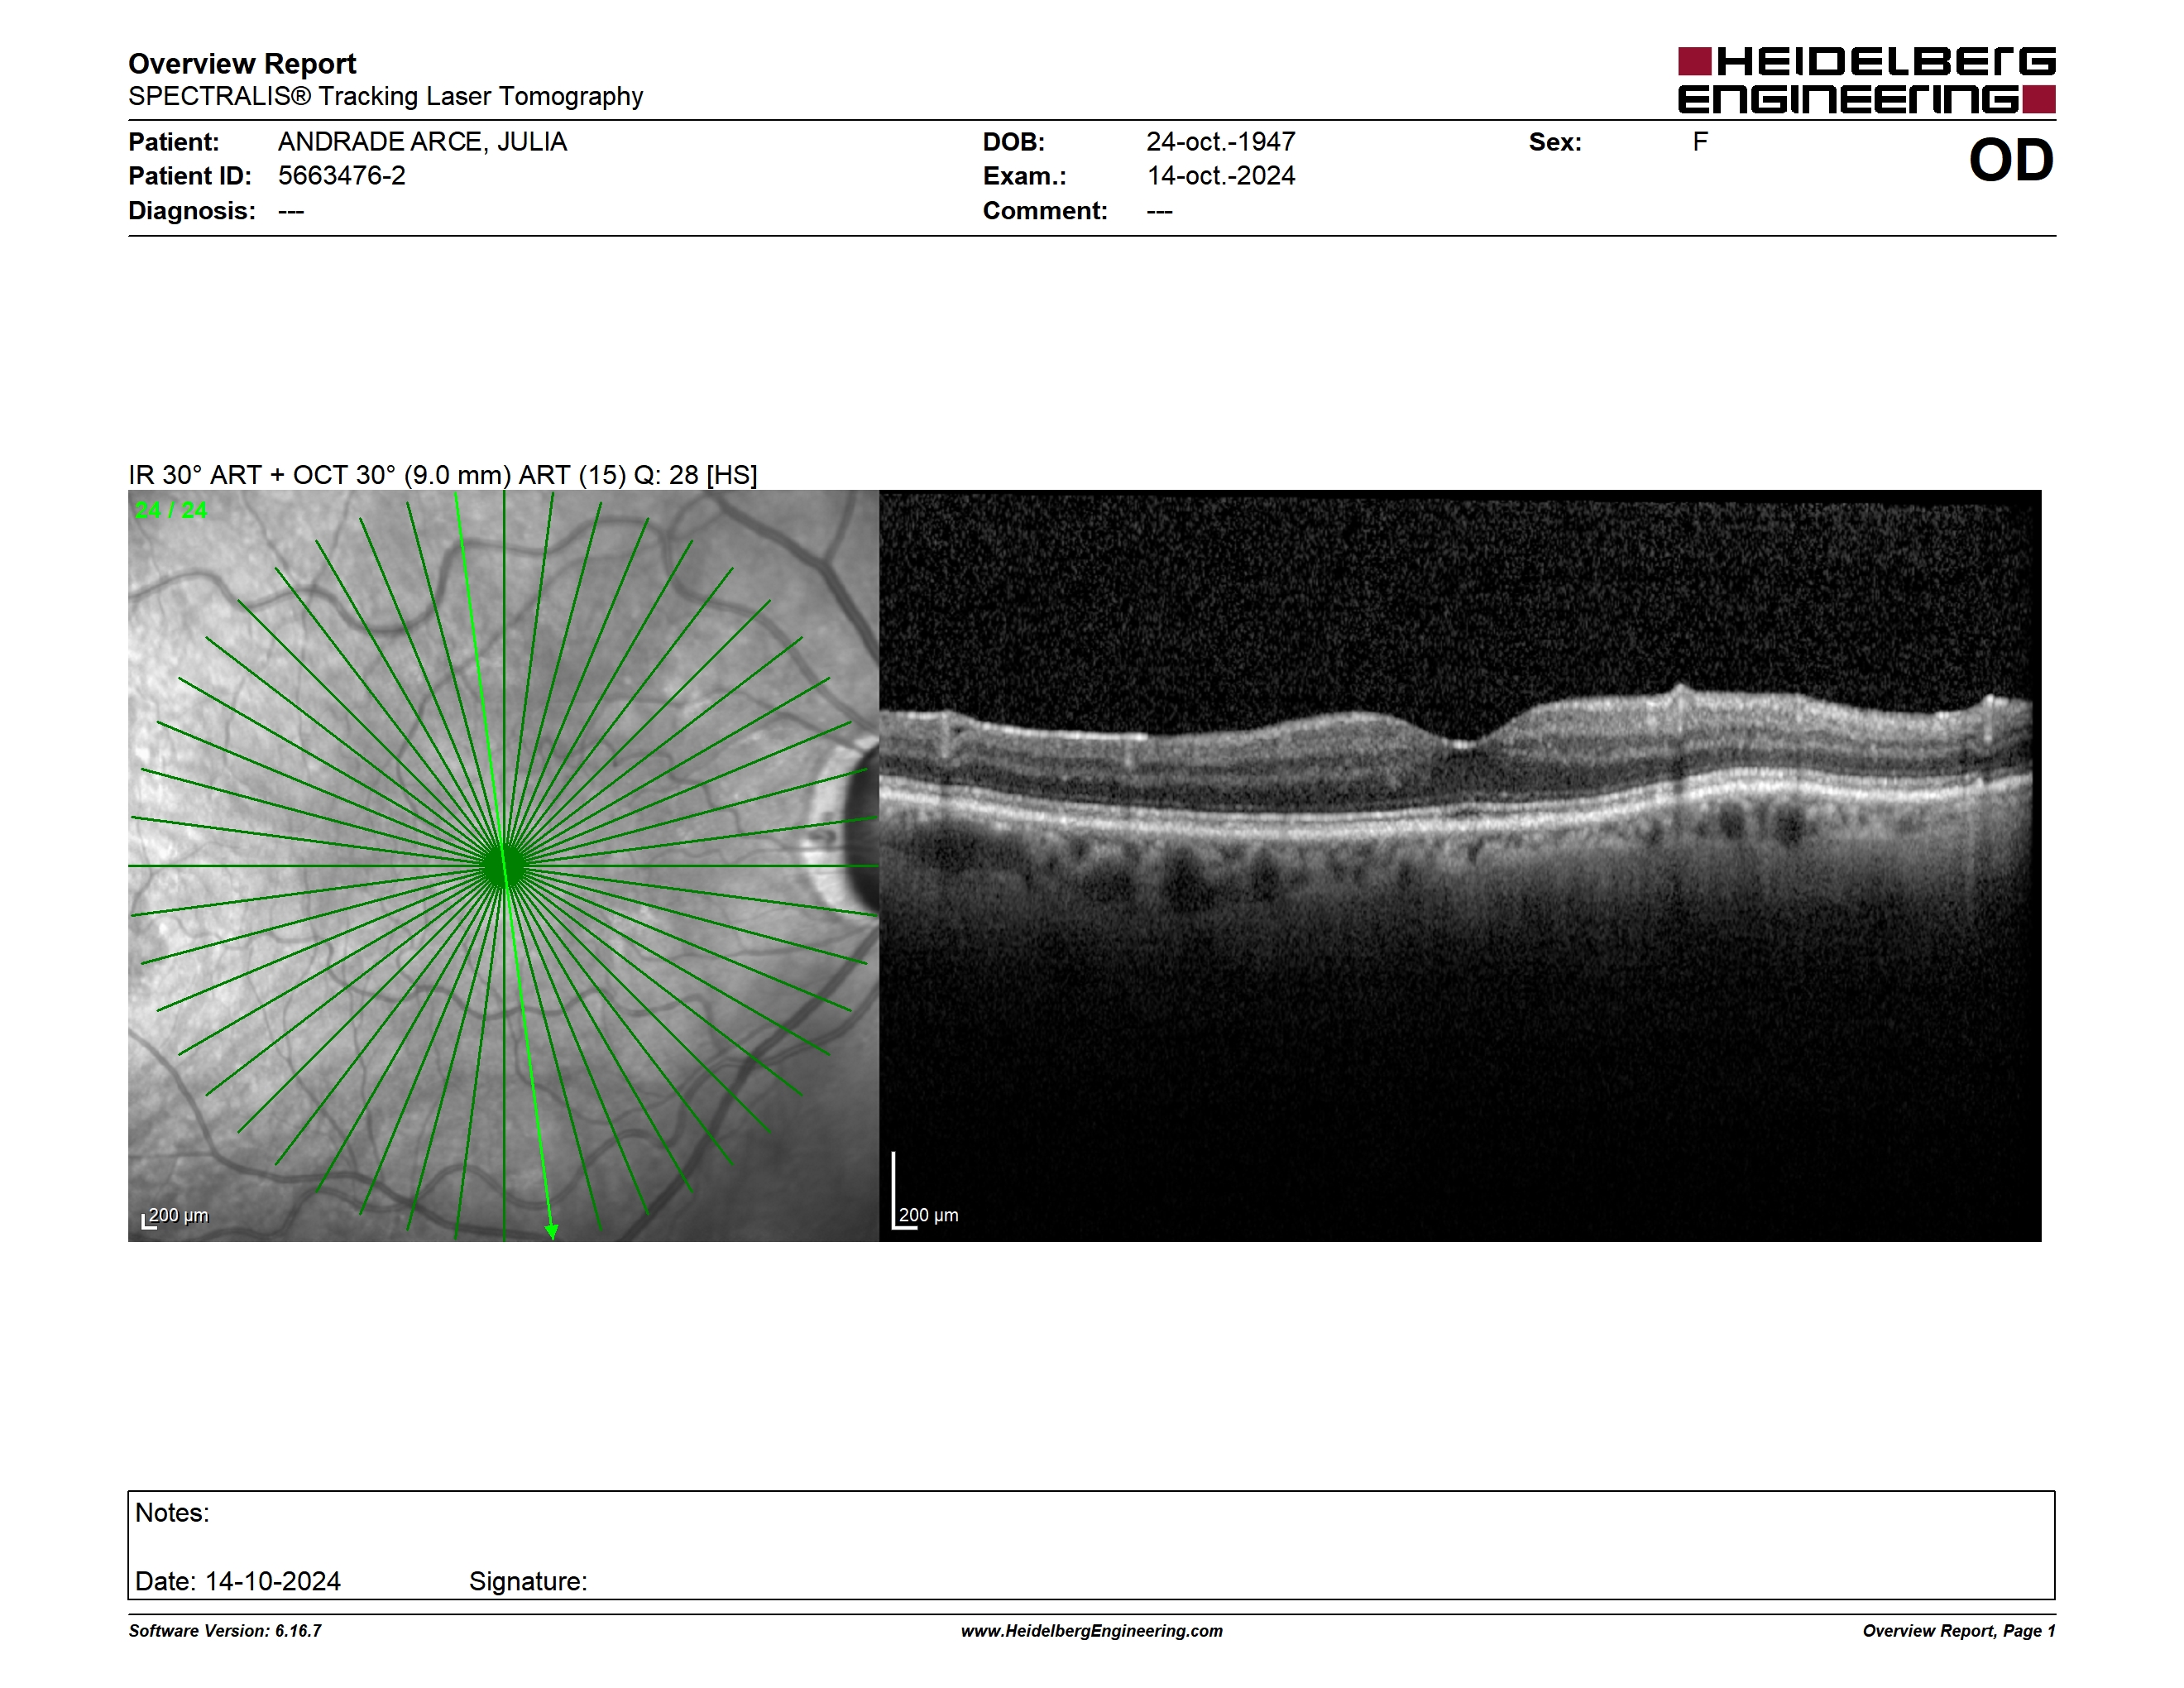Click the "Sex:" label
The height and width of the screenshot is (1688, 2184).
tap(1555, 142)
